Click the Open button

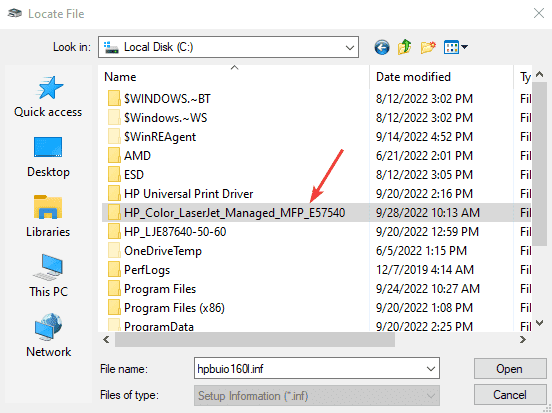[510, 369]
